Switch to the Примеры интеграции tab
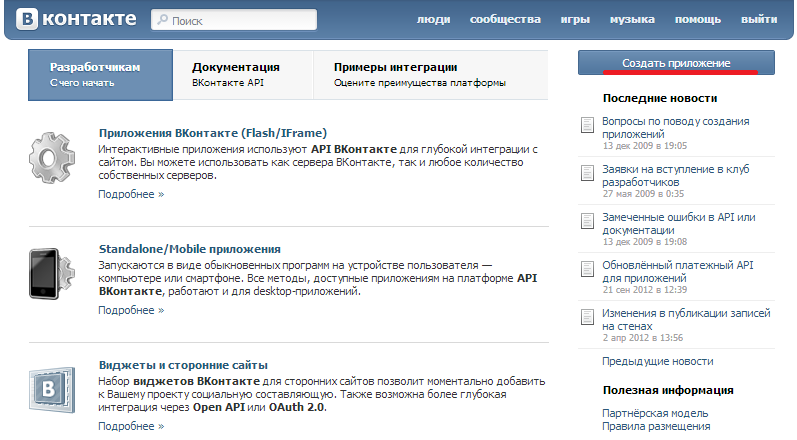Viewport: 797px width, 440px height. coord(431,75)
